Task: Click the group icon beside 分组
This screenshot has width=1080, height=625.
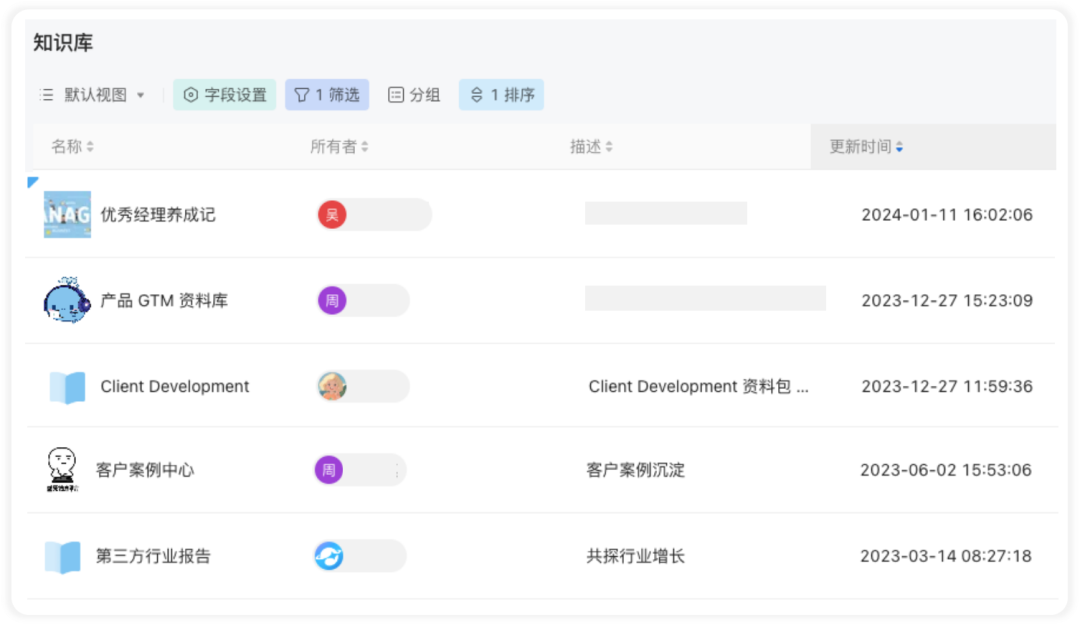Action: (395, 95)
